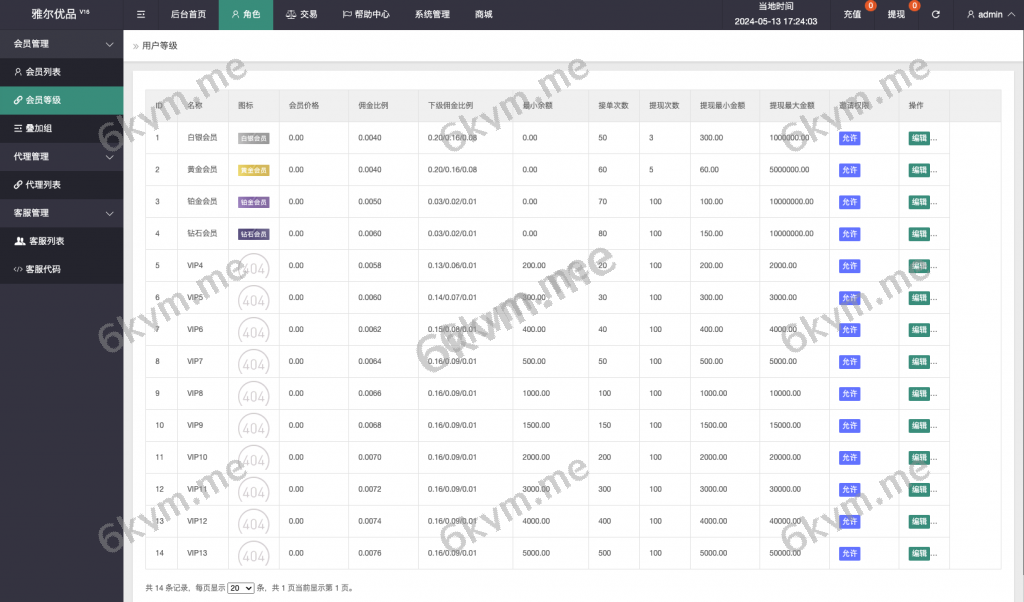Click the broken 404 icon for VIP4

(x=253, y=267)
